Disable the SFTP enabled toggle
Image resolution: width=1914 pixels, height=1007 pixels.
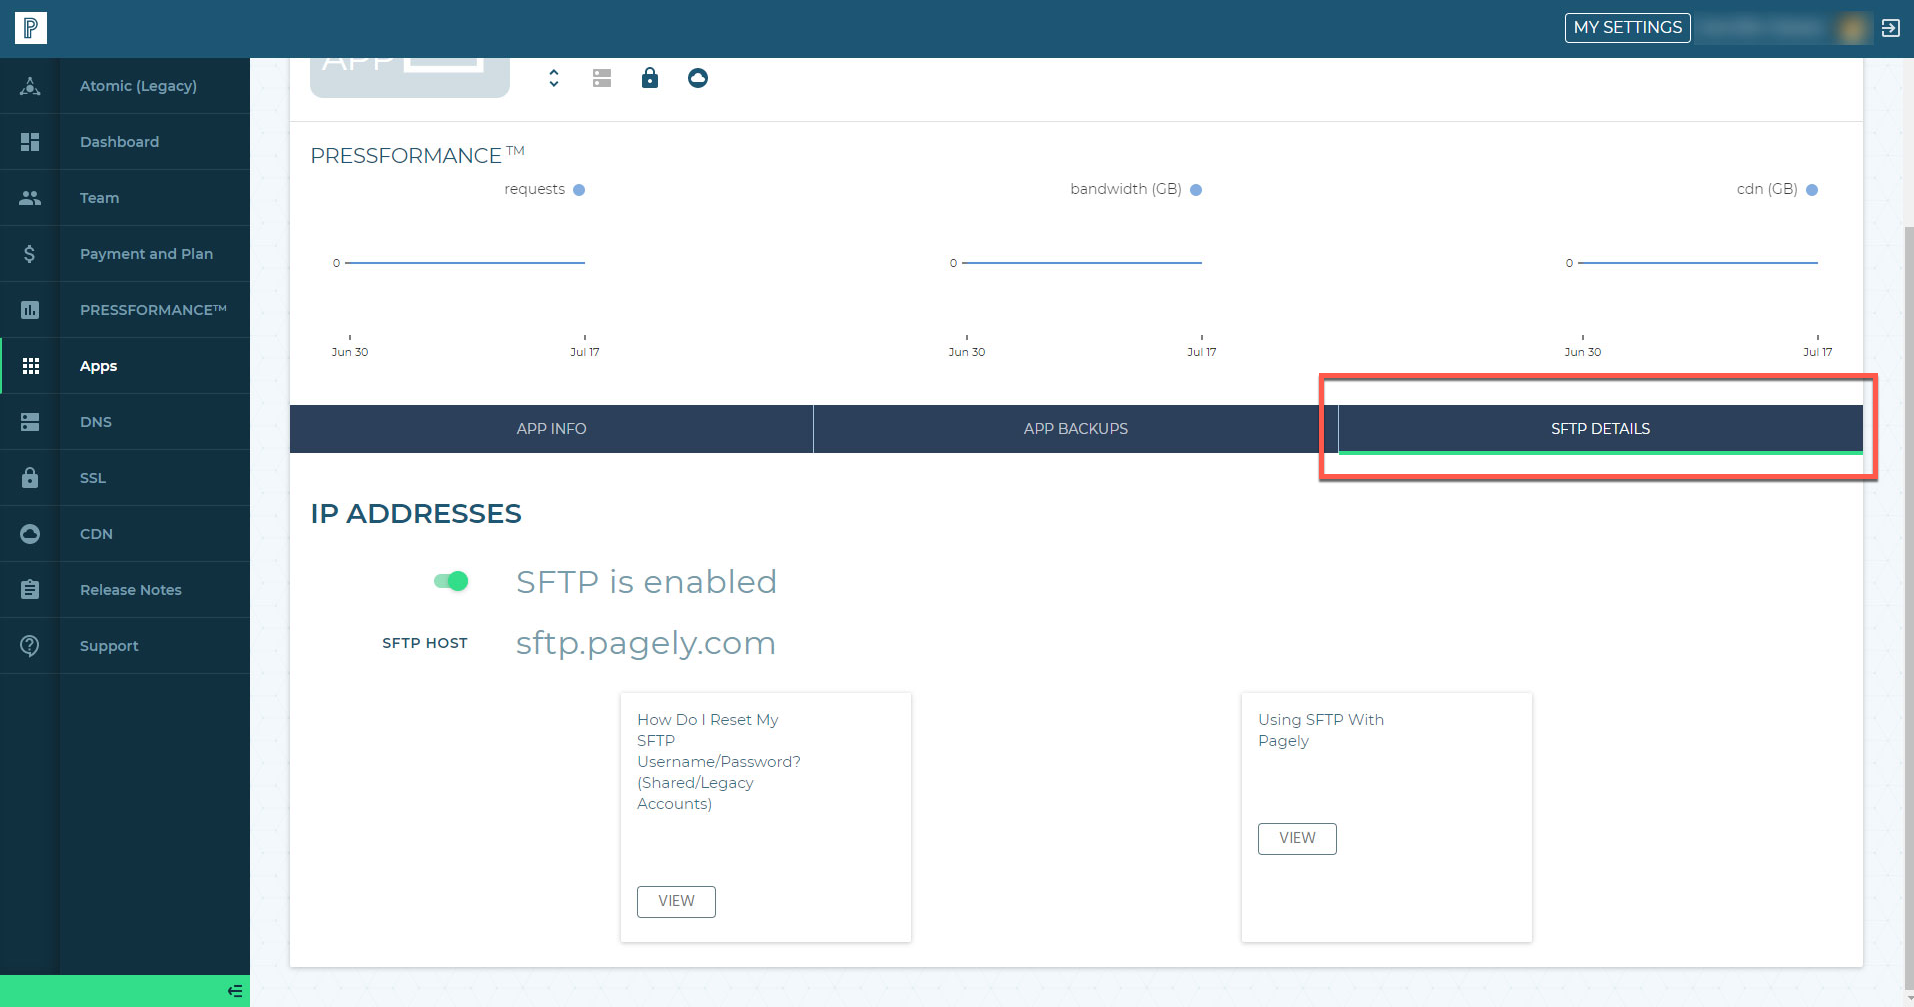[451, 581]
